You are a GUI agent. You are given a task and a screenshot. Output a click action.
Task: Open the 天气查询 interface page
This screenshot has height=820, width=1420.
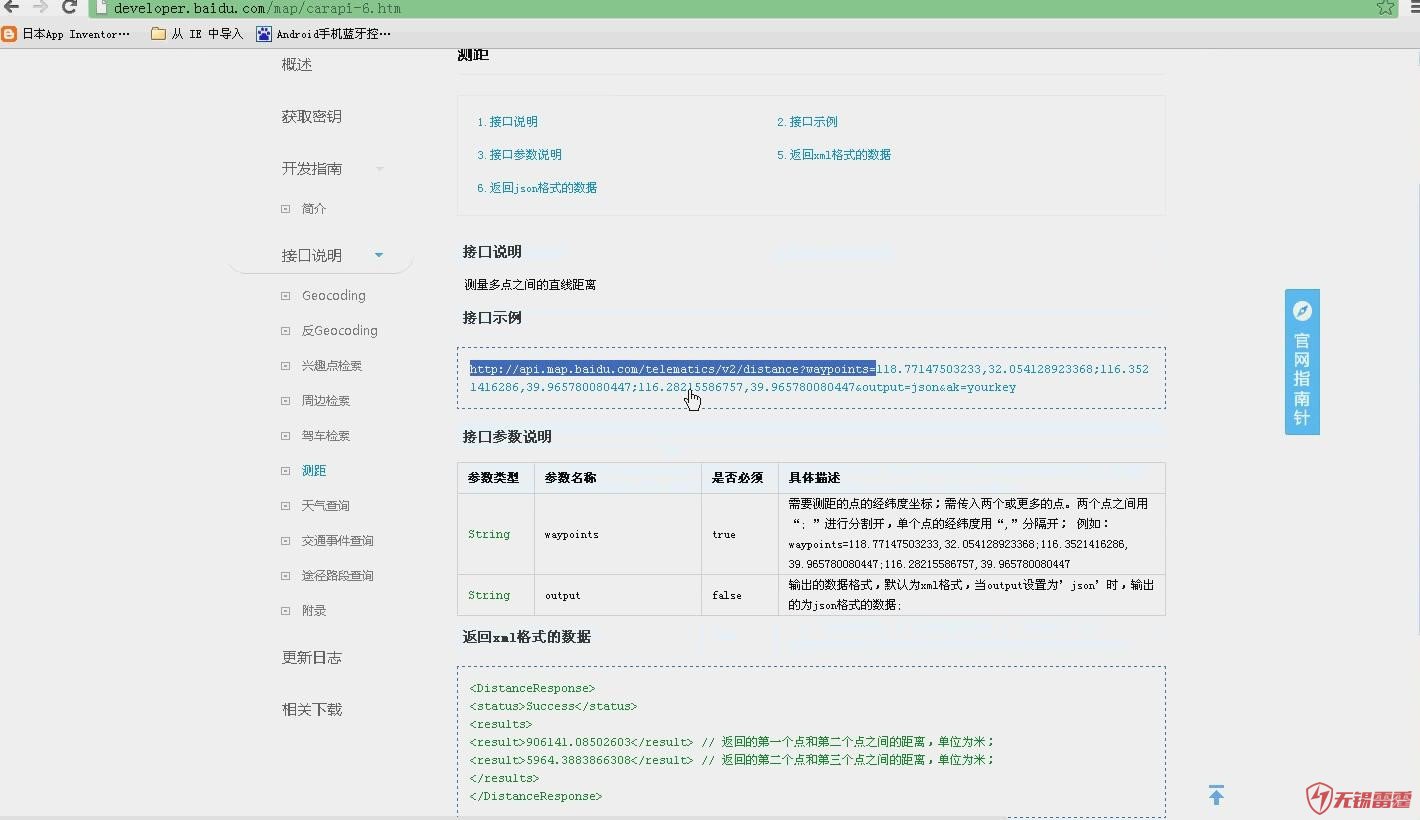click(326, 506)
